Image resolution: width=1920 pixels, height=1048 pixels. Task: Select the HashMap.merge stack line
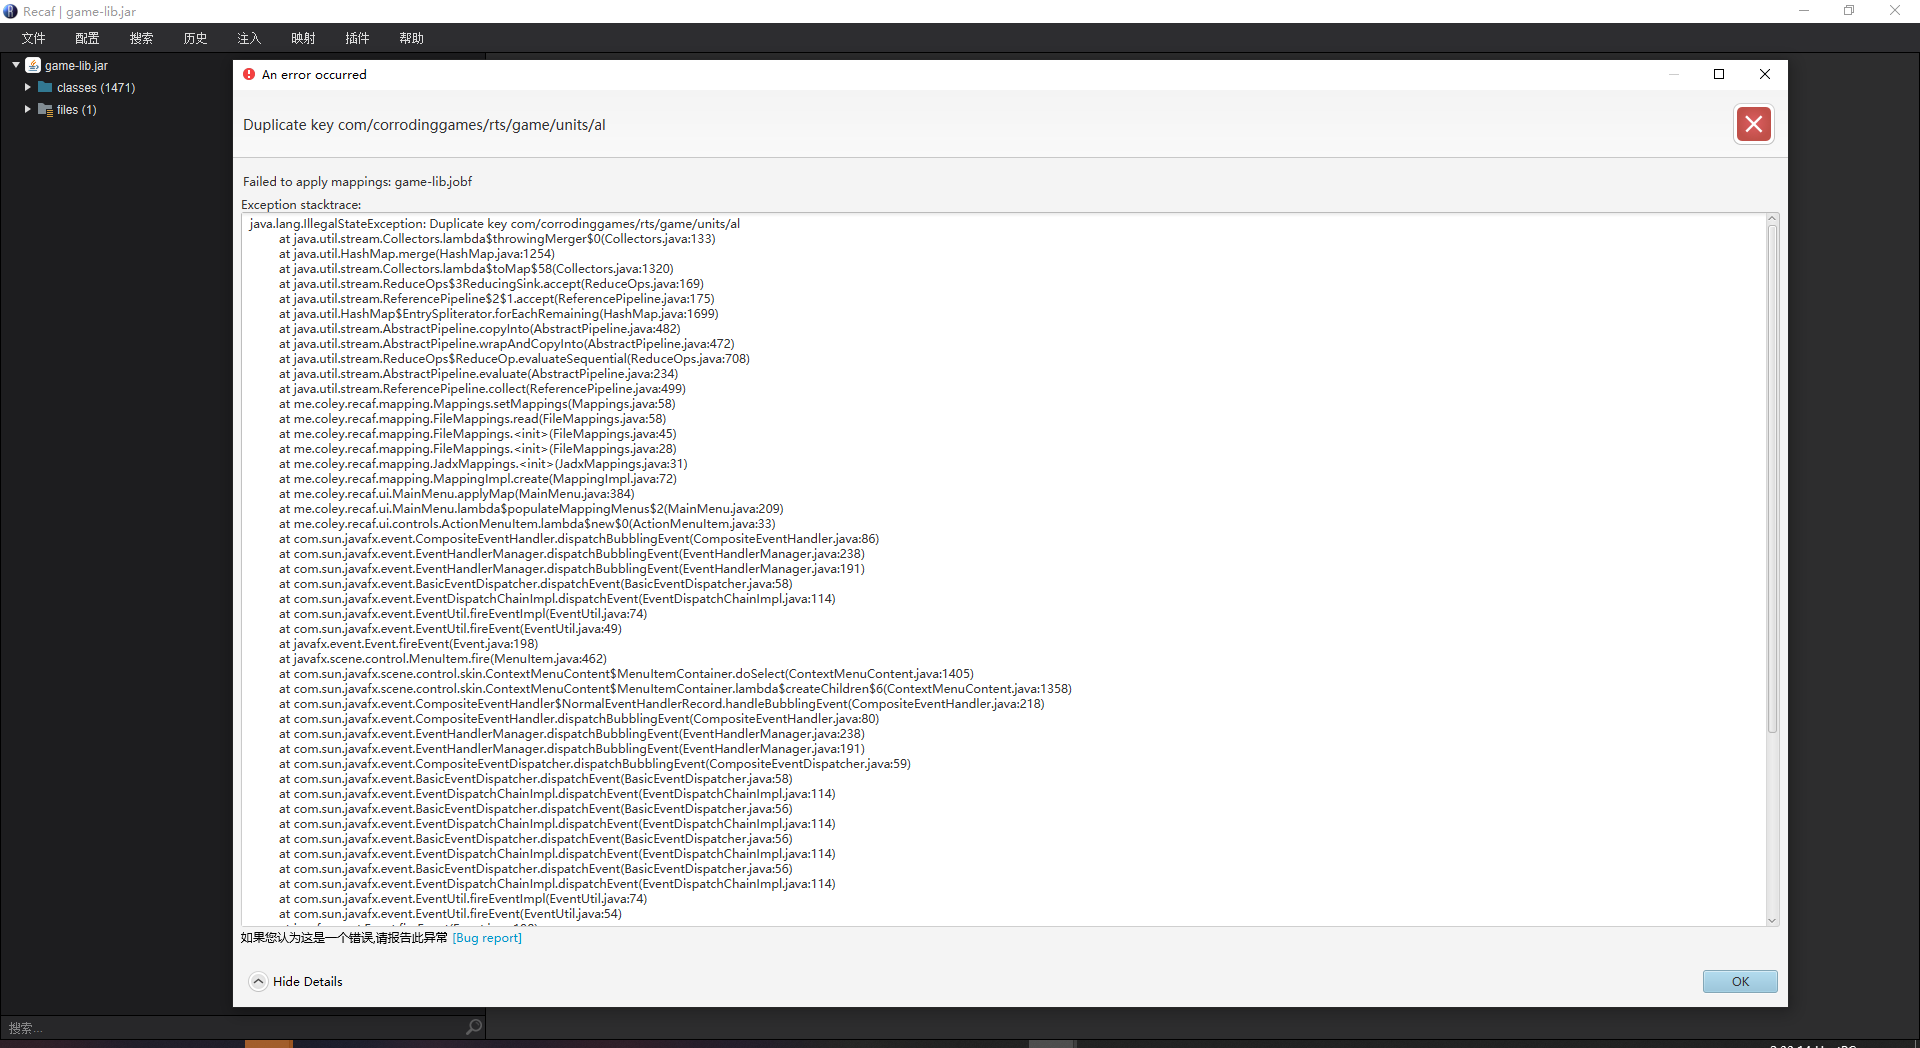pyautogui.click(x=416, y=254)
